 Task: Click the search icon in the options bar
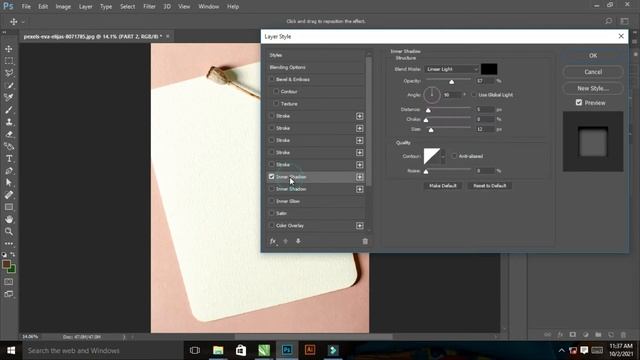pyautogui.click(x=609, y=21)
